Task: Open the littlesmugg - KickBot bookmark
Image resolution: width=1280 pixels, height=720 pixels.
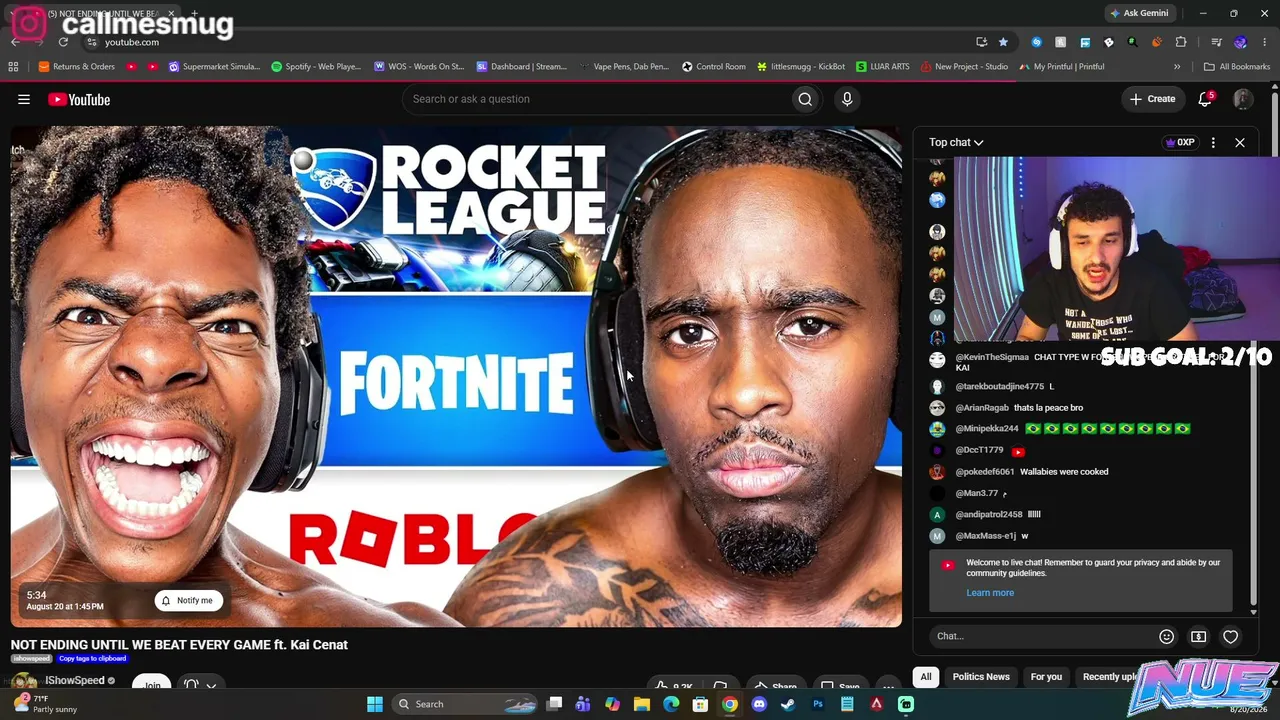Action: tap(801, 67)
